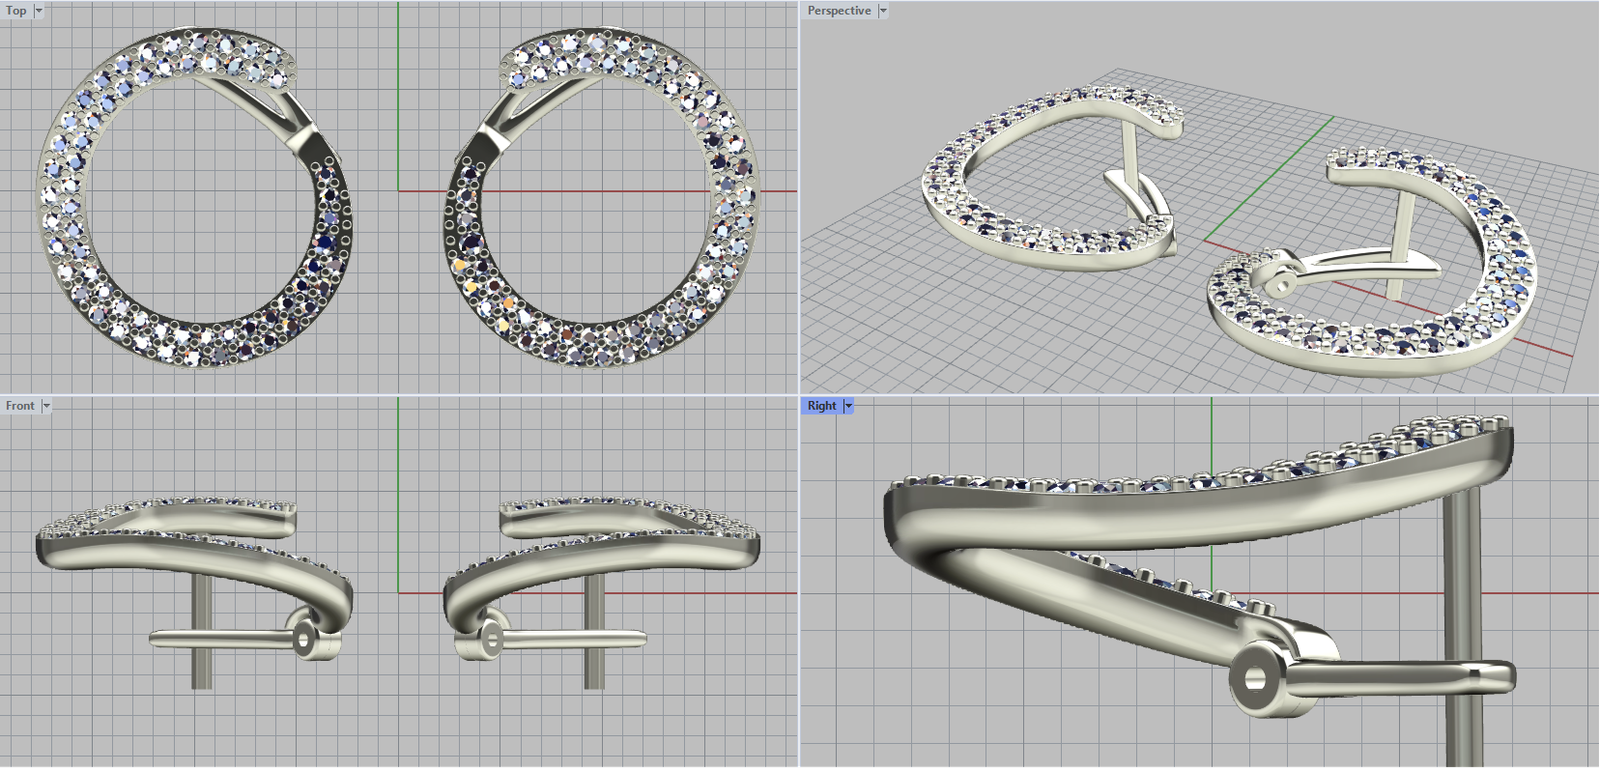
Task: Select the right earring hoop in Top view
Action: (x=735, y=200)
